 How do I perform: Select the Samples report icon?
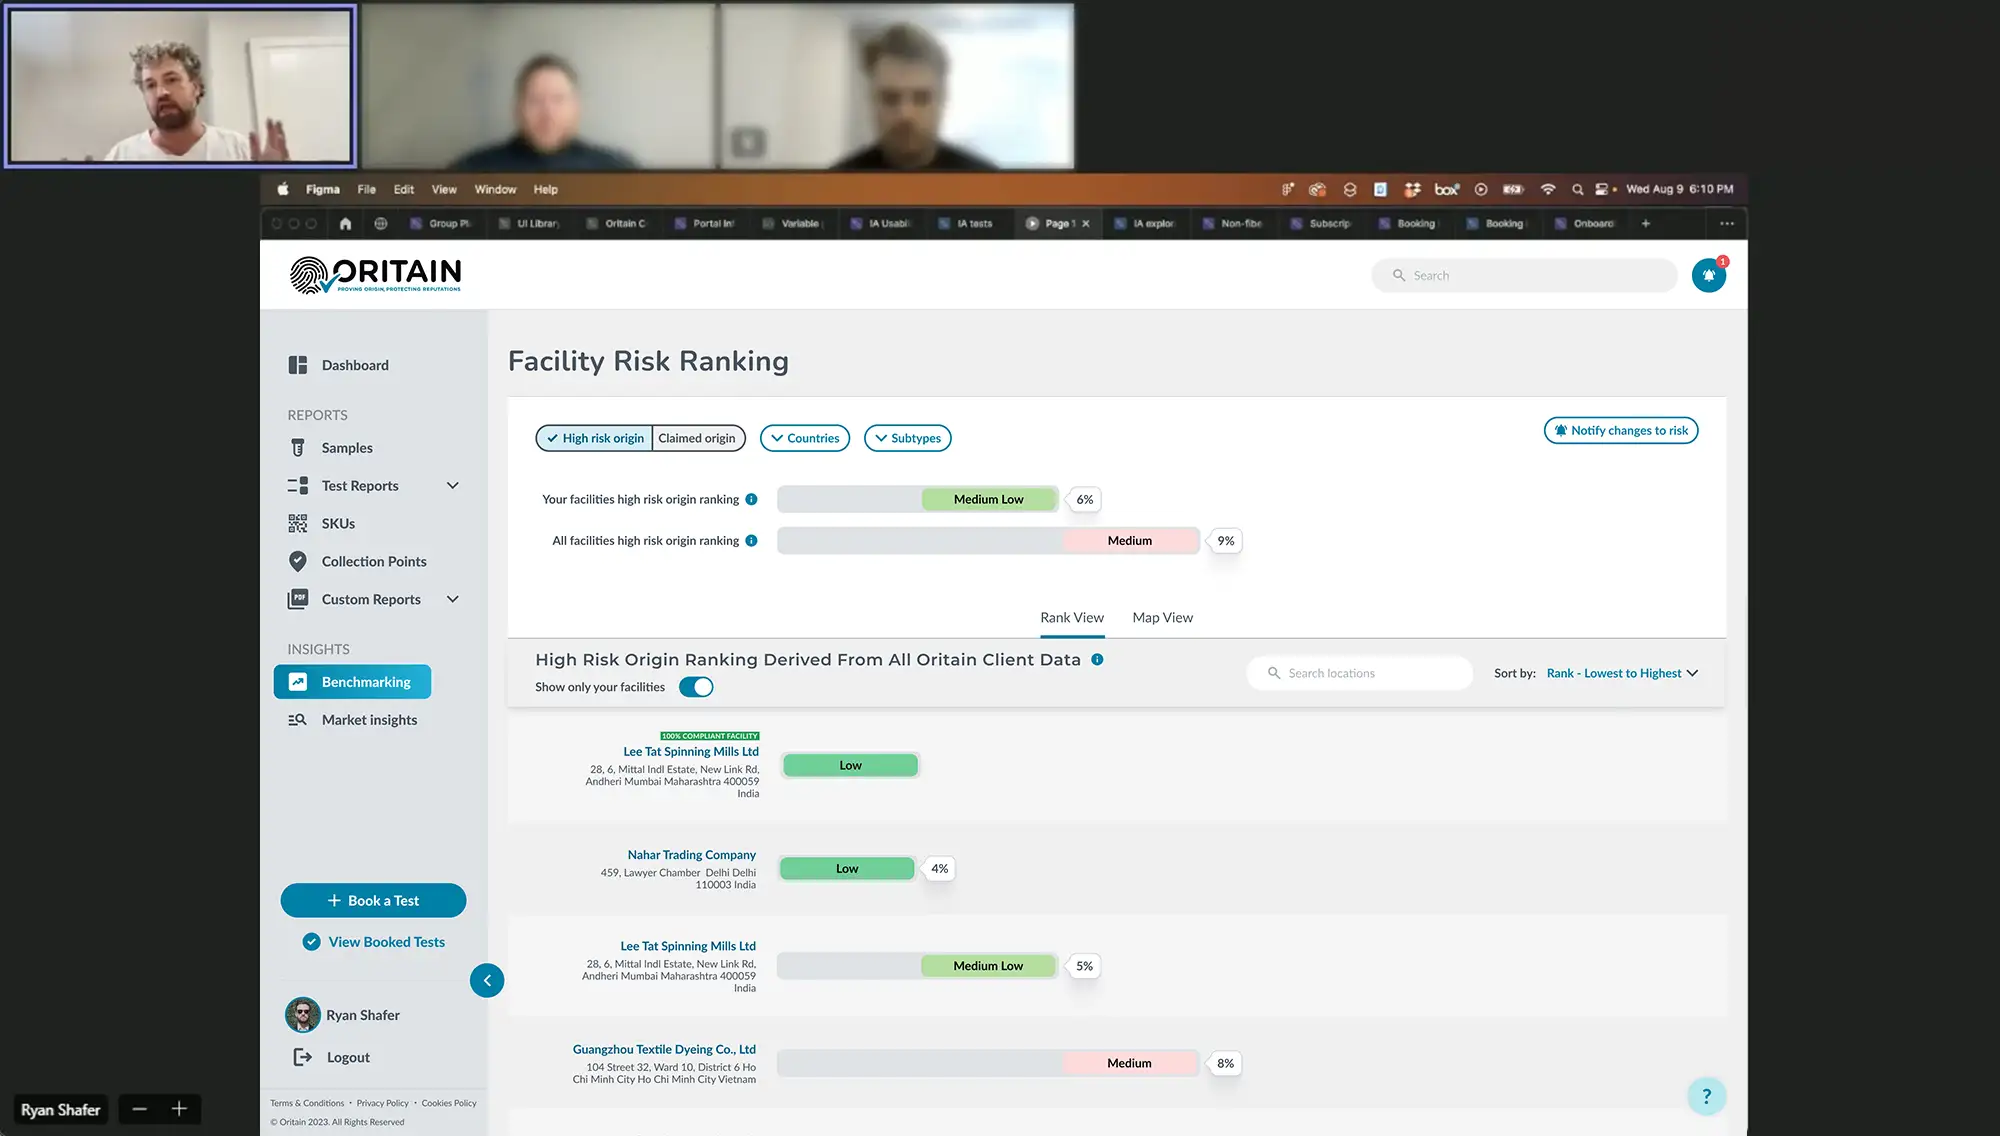click(298, 447)
